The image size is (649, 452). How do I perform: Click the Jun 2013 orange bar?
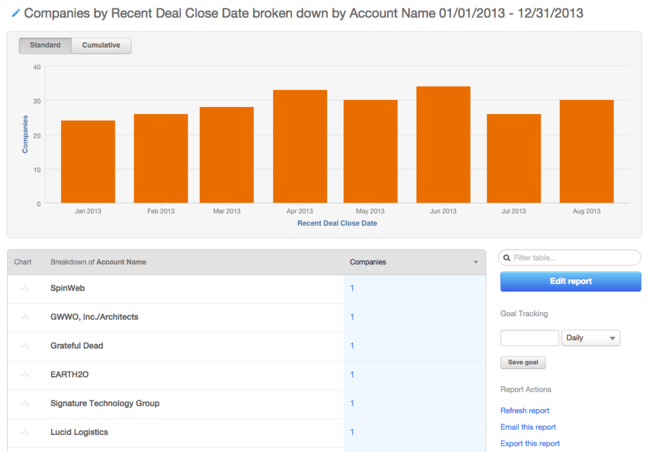point(443,145)
